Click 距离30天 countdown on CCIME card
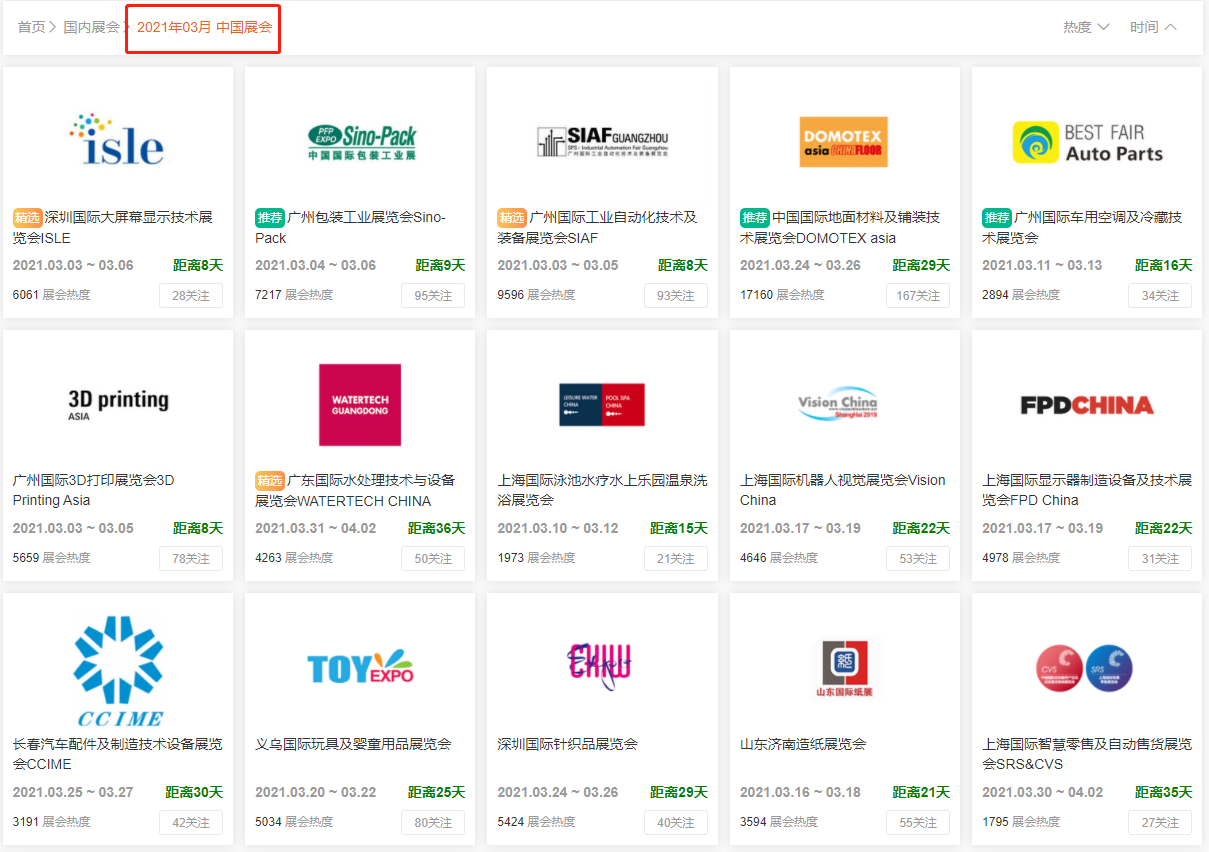 pos(194,792)
